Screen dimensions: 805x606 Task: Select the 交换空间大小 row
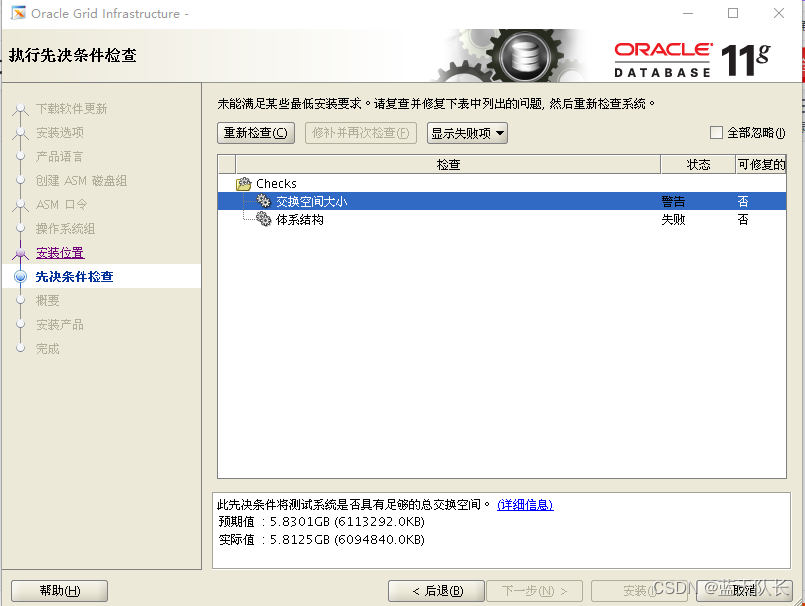click(502, 201)
